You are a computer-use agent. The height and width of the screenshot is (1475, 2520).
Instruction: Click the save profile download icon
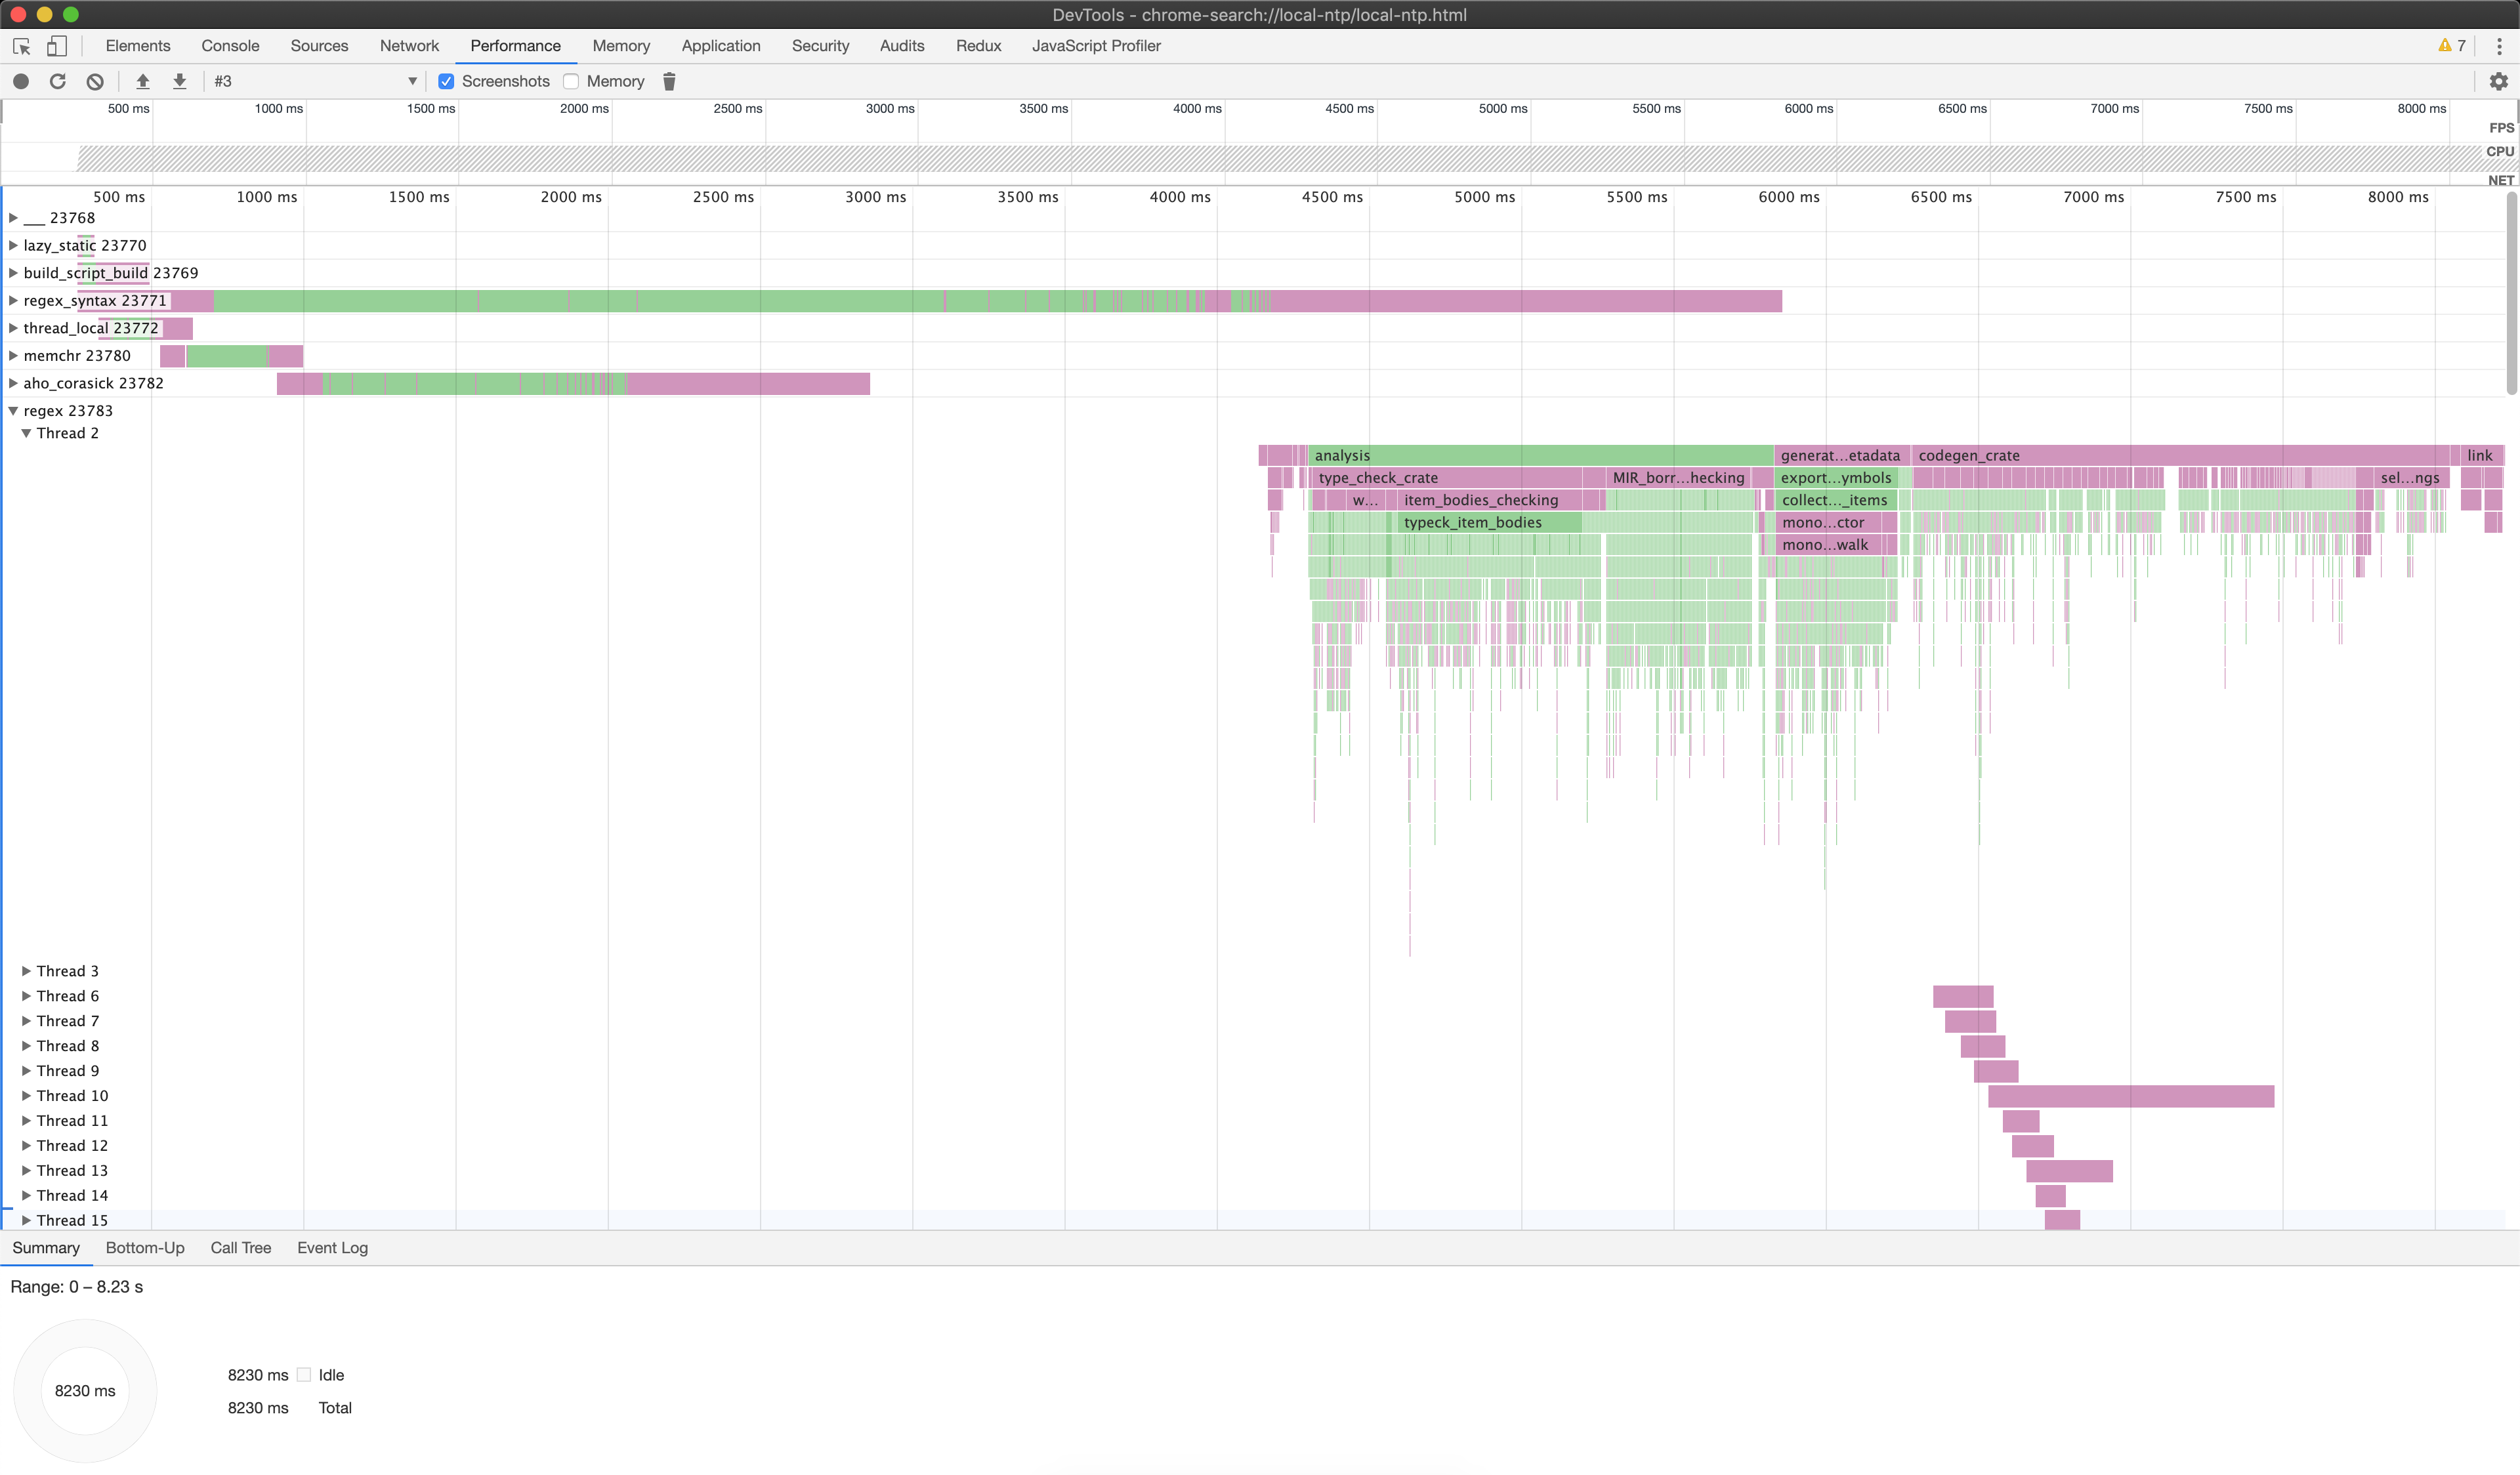click(180, 81)
